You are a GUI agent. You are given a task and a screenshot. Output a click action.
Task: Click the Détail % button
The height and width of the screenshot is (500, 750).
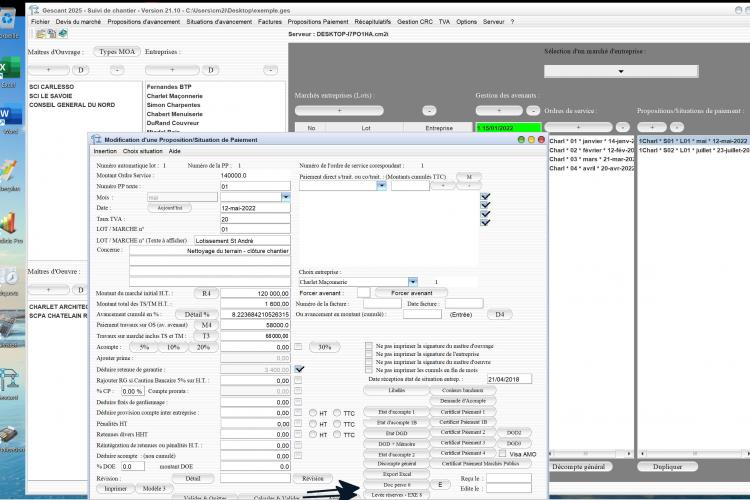(x=197, y=314)
